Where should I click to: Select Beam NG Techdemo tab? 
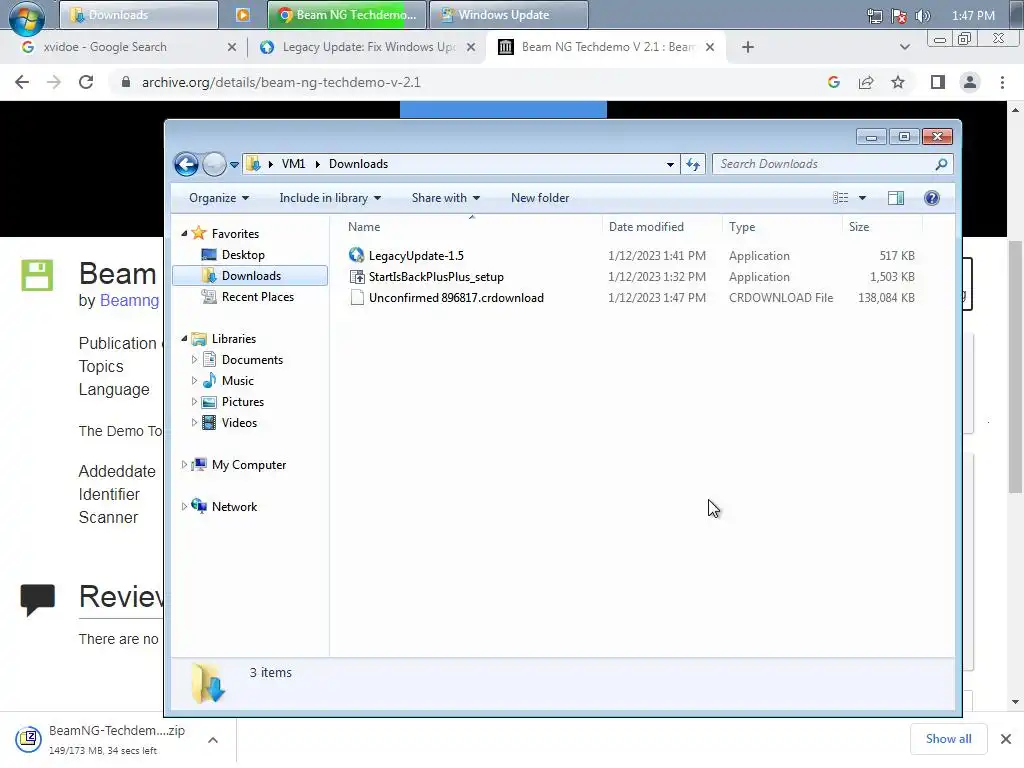605,47
